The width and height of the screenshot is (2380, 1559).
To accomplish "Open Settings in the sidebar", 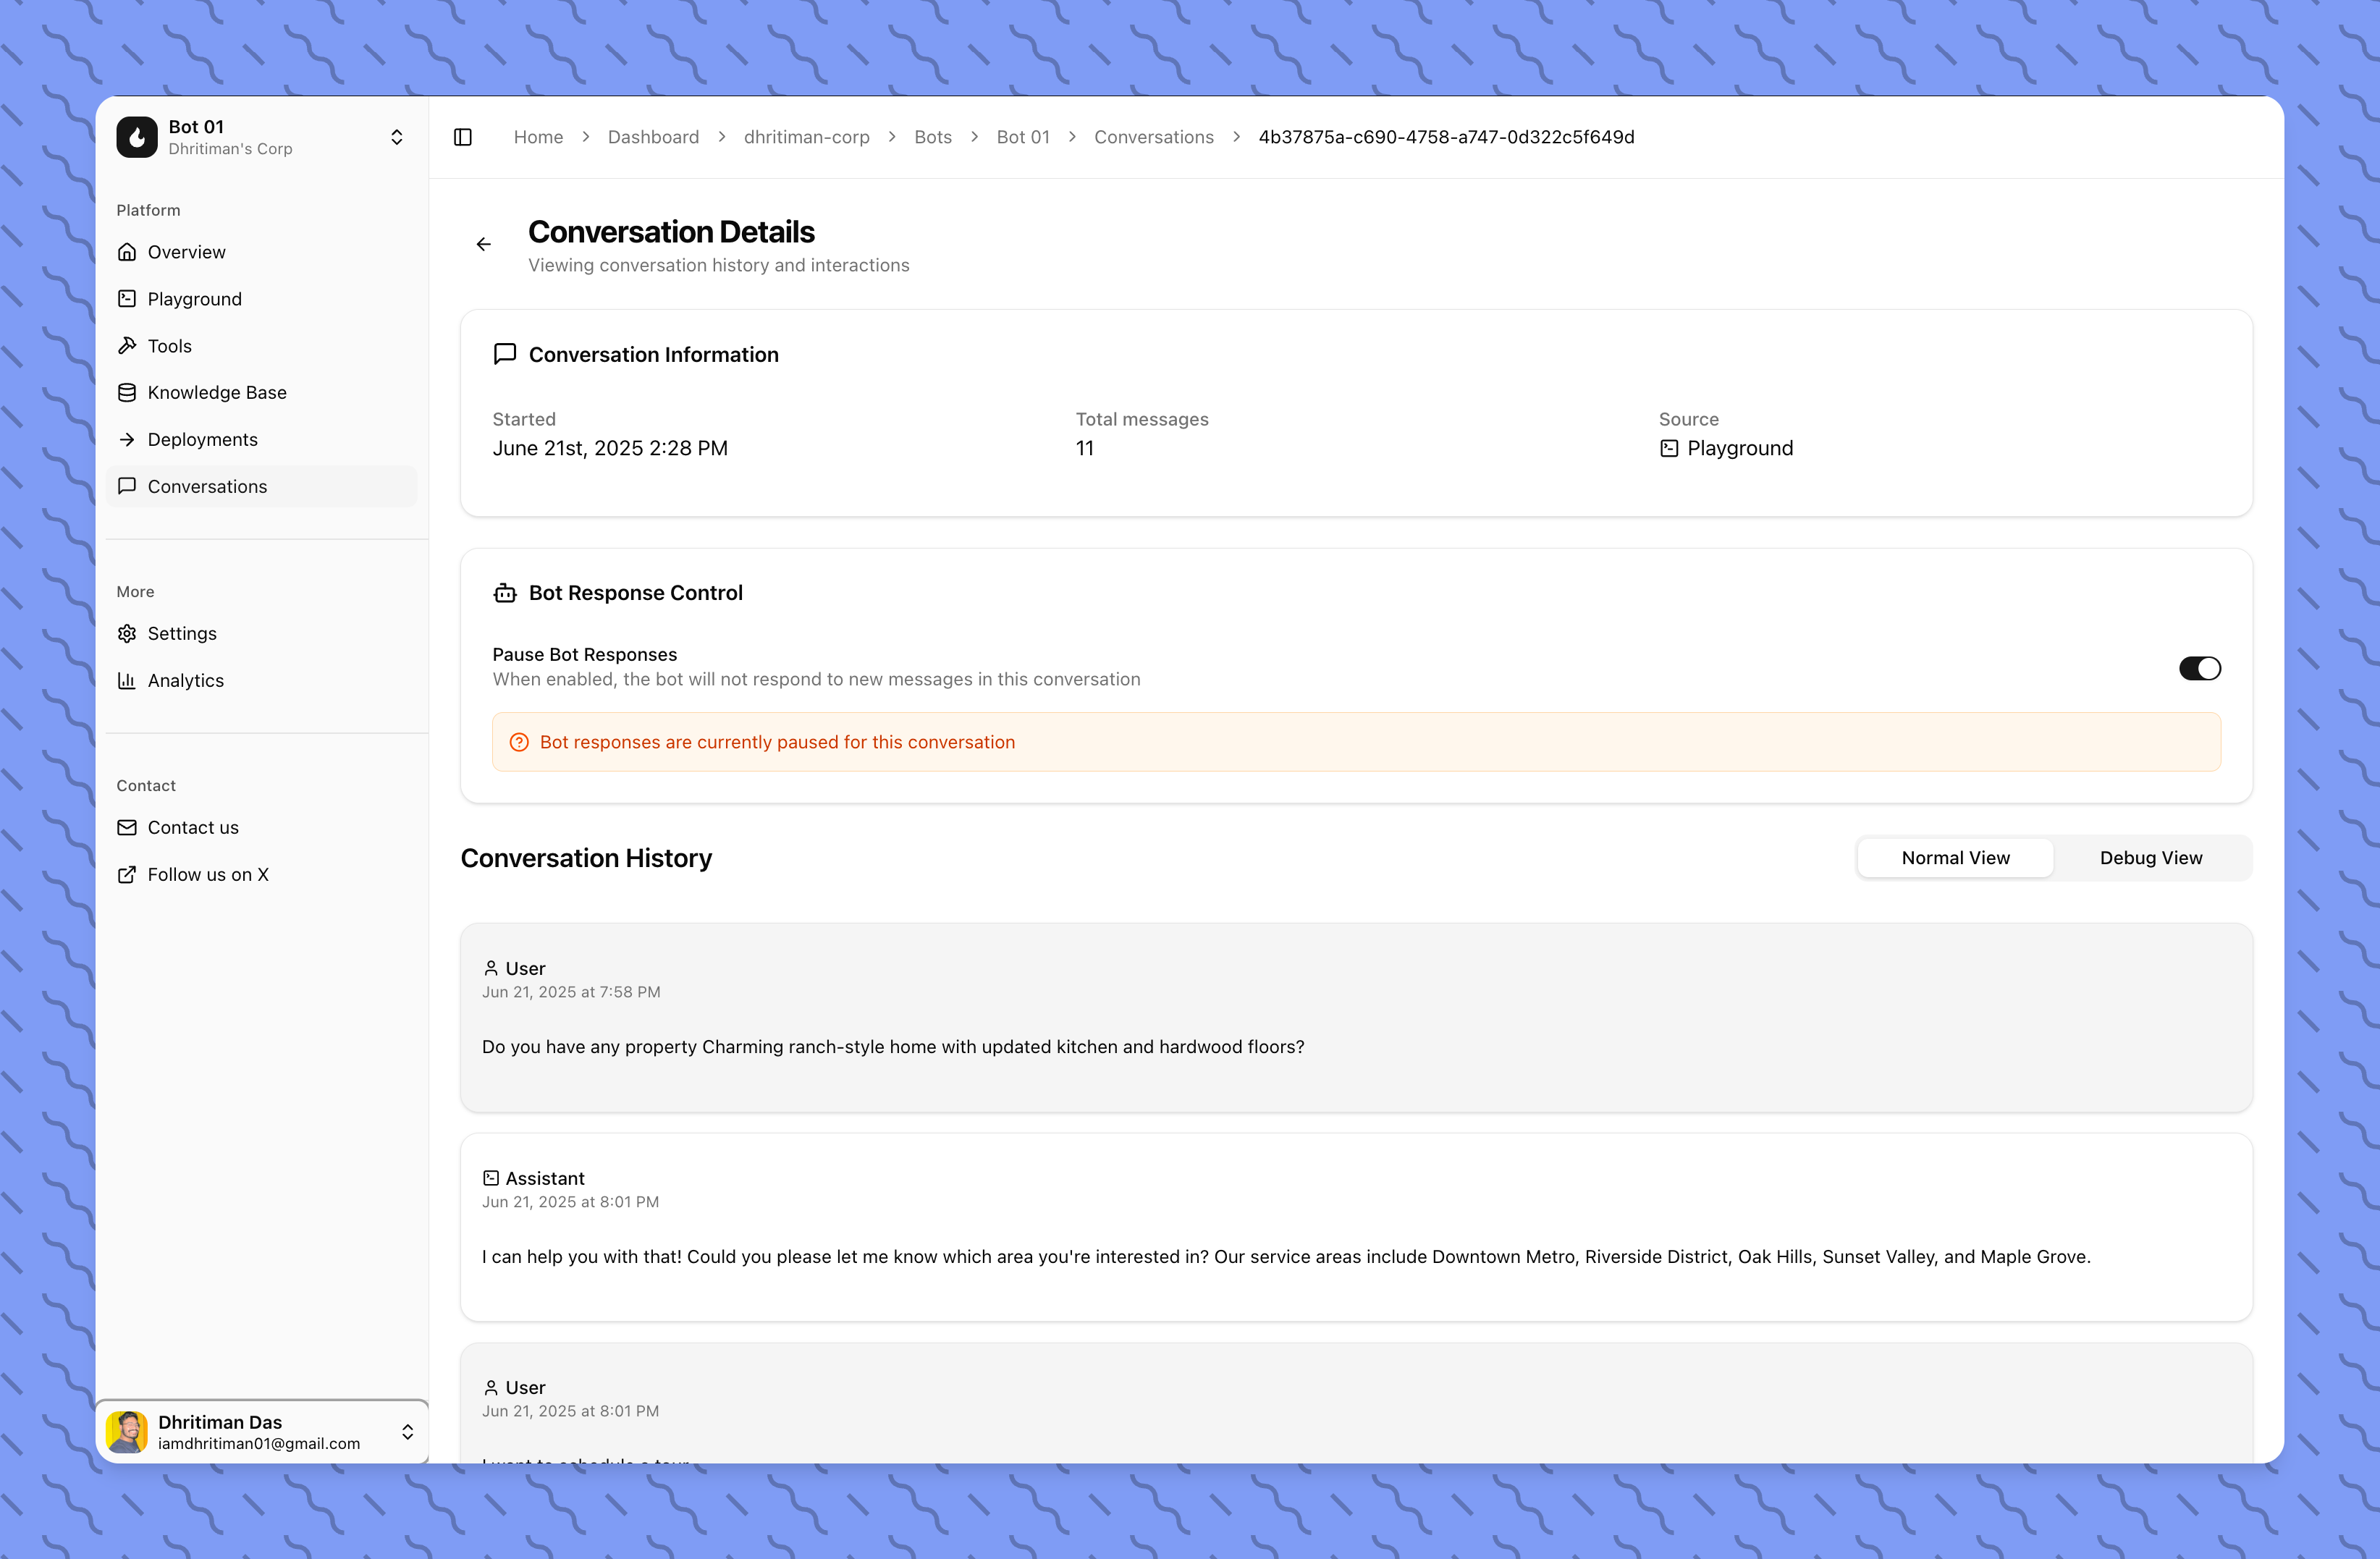I will [x=262, y=634].
